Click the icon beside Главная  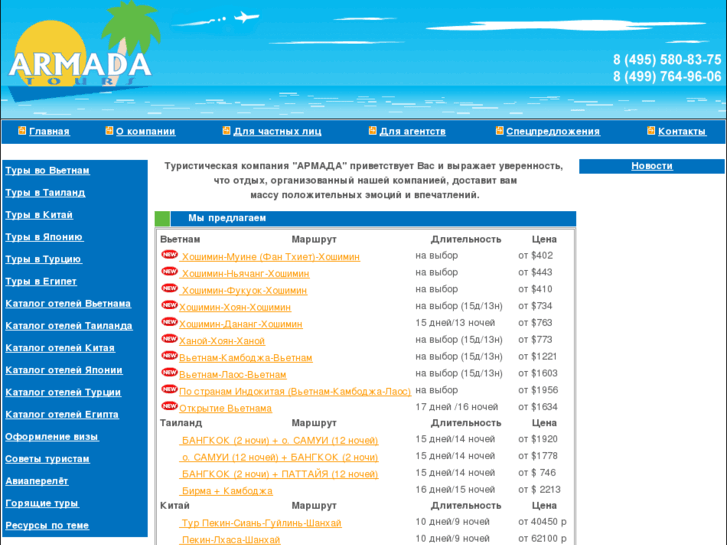pyautogui.click(x=22, y=131)
